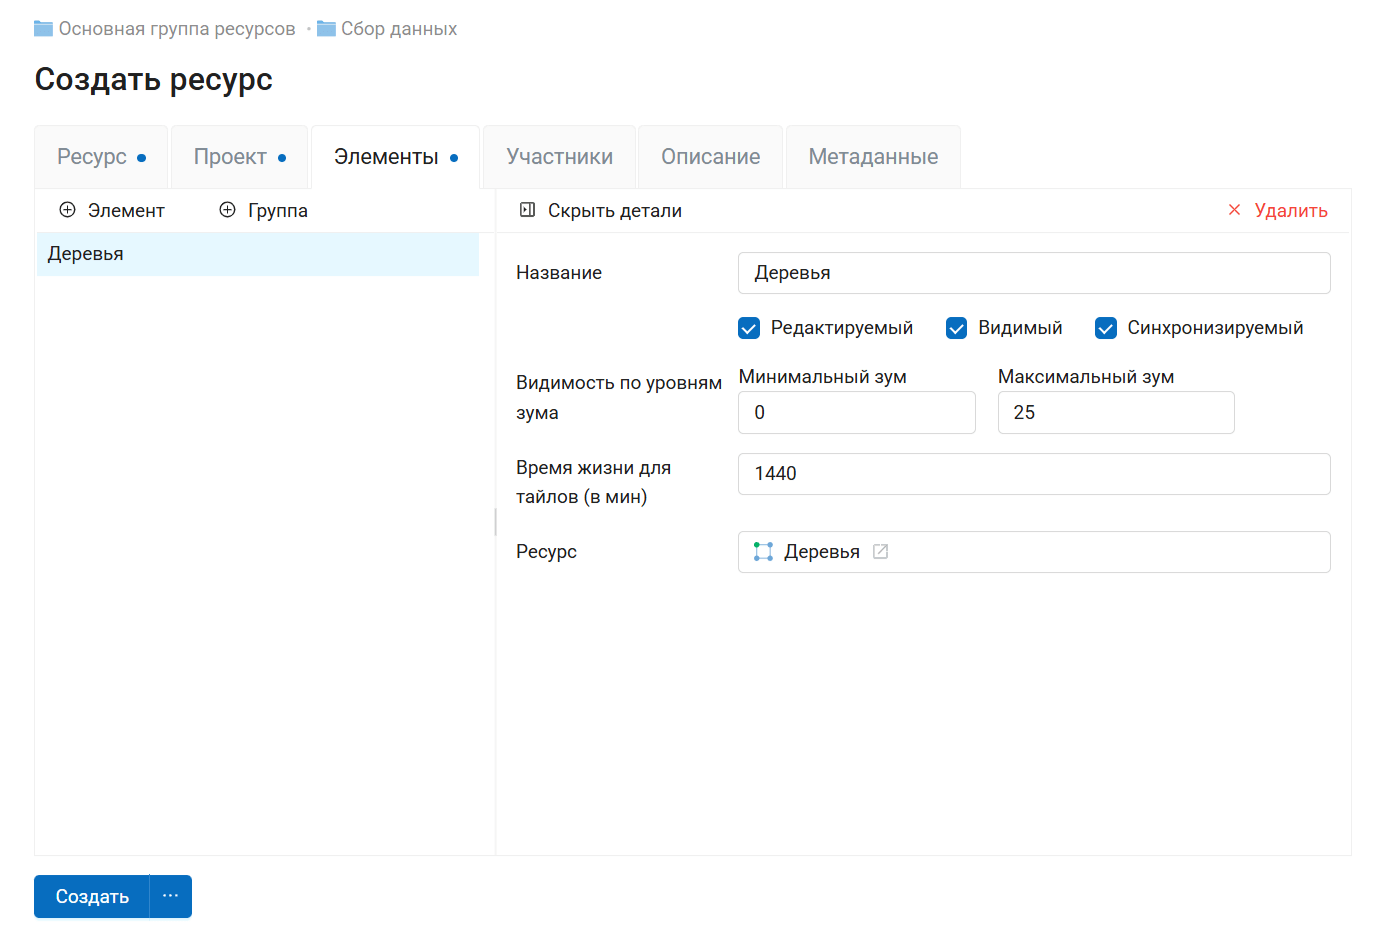The height and width of the screenshot is (934, 1379).
Task: Click the Создать button
Action: point(91,896)
